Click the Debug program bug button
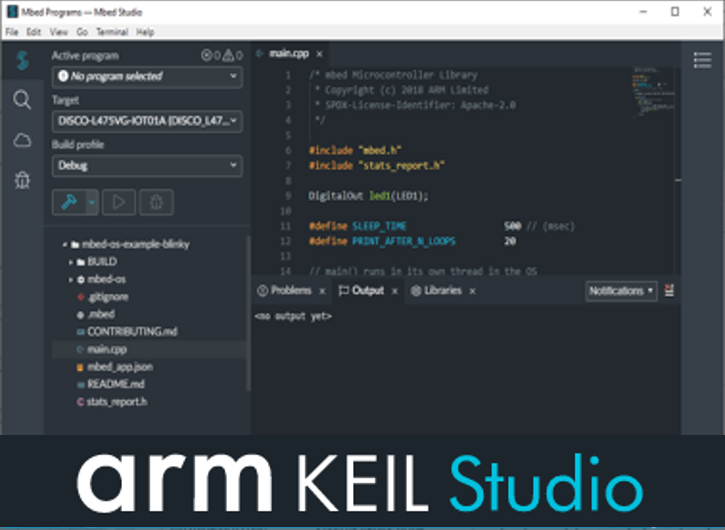Image resolution: width=725 pixels, height=530 pixels. (x=156, y=202)
